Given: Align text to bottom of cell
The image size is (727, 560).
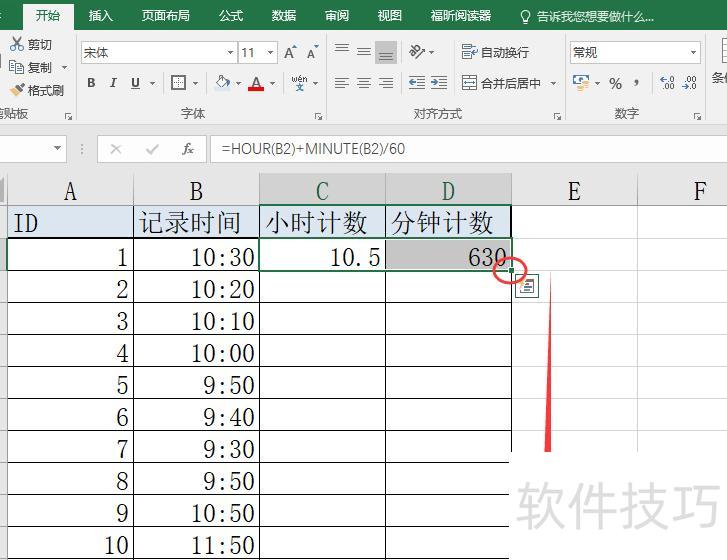Looking at the screenshot, I should click(x=386, y=52).
